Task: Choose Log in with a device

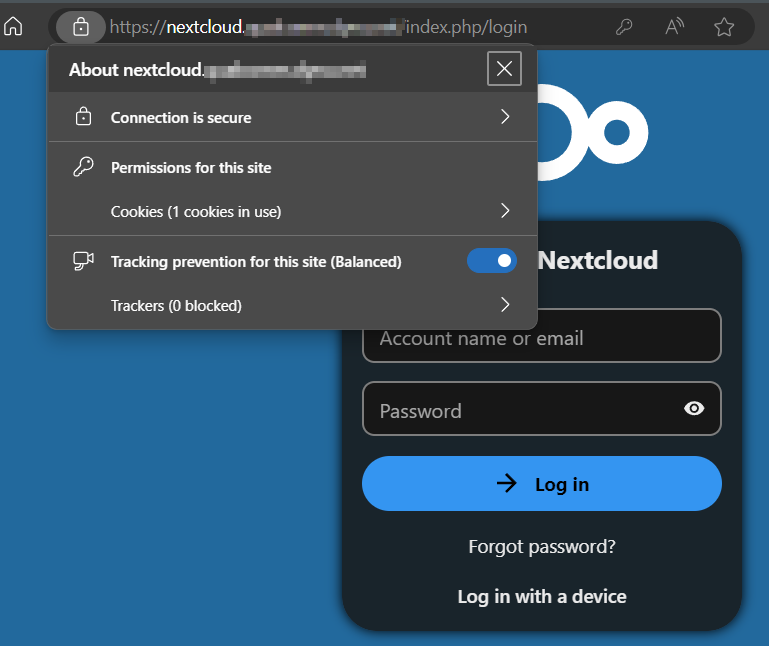Action: tap(542, 596)
